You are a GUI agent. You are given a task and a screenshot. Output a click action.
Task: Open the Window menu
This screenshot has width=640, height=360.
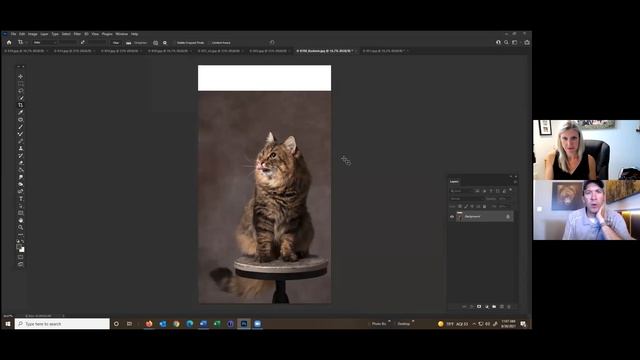coord(122,34)
